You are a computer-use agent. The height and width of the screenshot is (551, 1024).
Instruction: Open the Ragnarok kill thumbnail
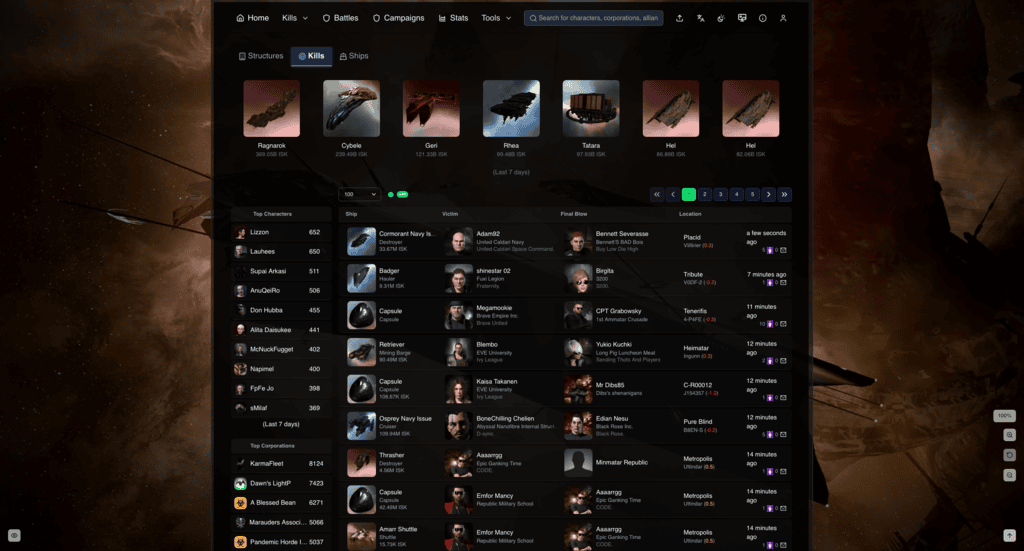click(x=272, y=108)
